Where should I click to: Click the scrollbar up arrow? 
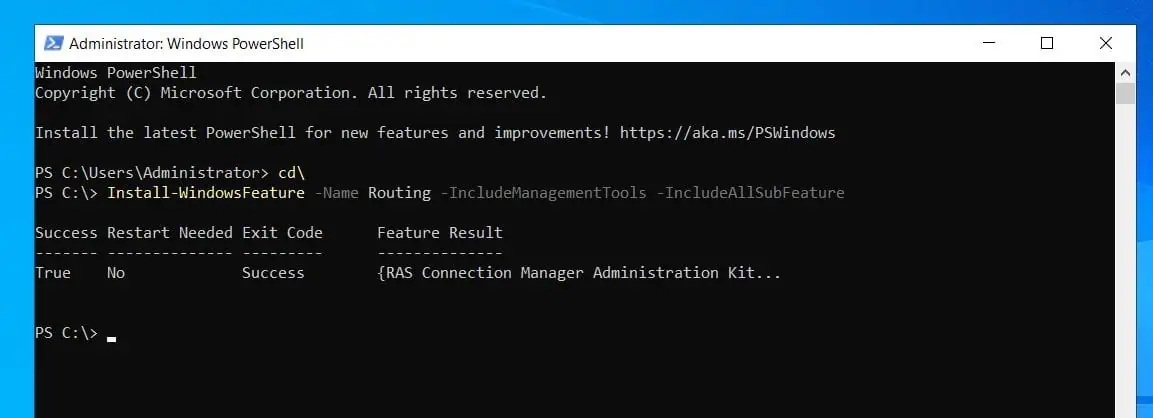[x=1125, y=72]
